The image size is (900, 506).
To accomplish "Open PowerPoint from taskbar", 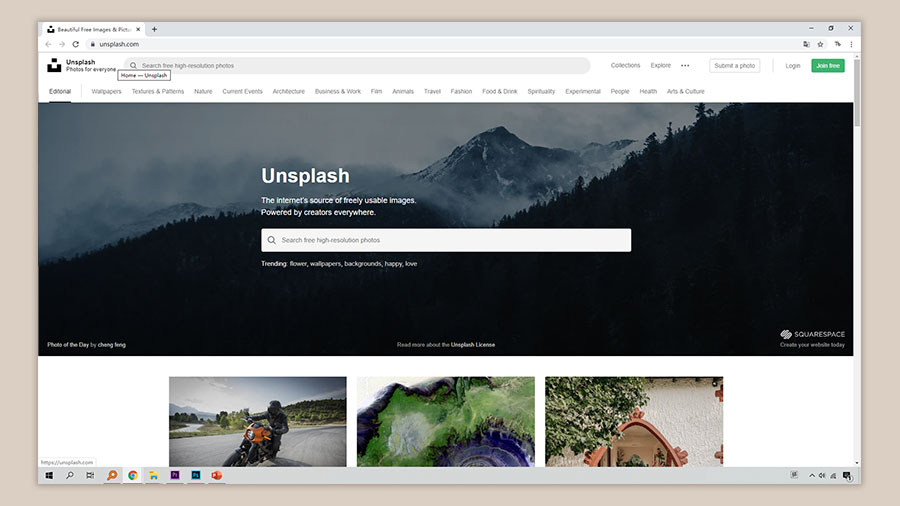I will [x=216, y=476].
